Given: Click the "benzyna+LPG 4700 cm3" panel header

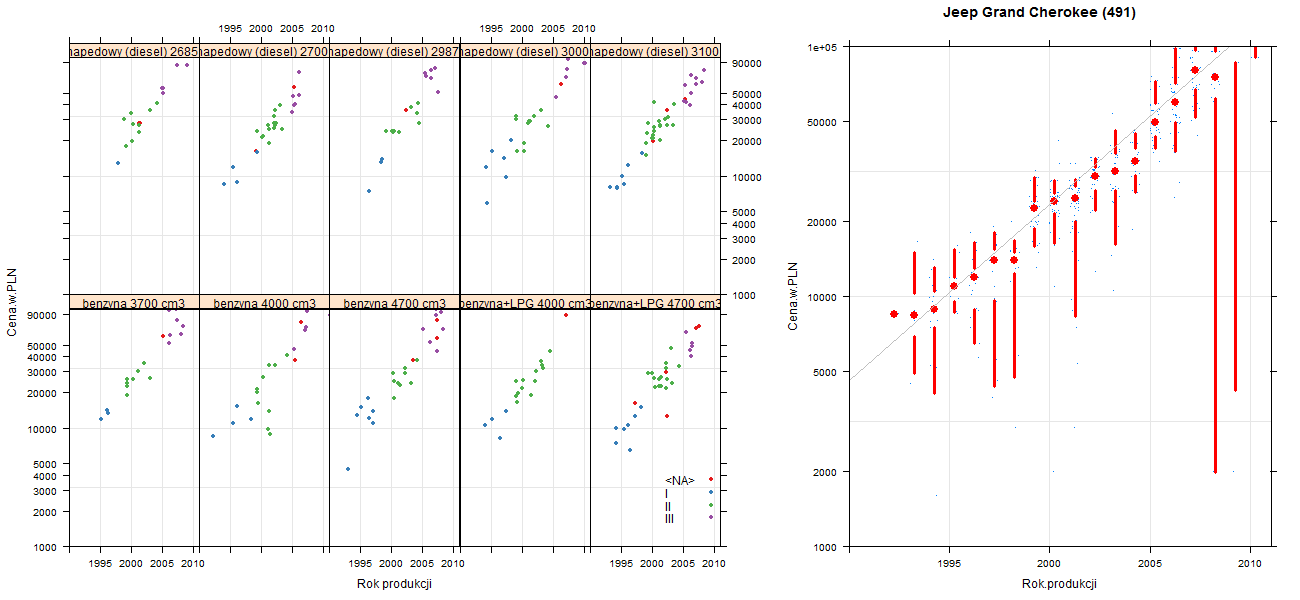Looking at the screenshot, I should (x=655, y=303).
